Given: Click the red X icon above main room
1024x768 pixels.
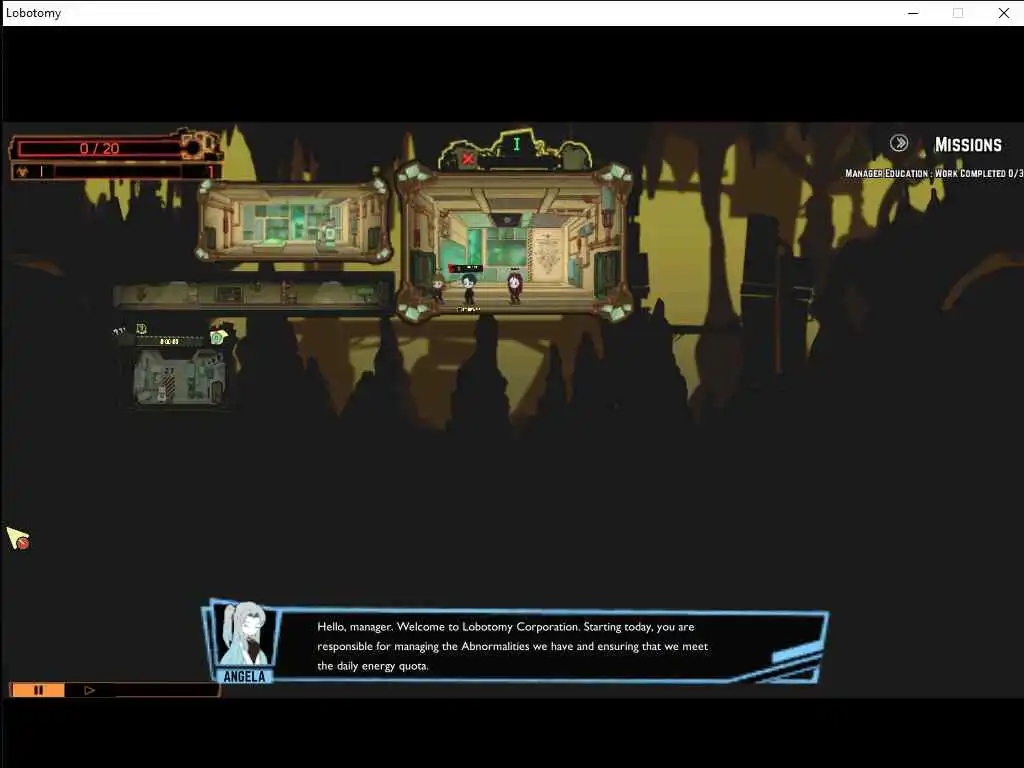Looking at the screenshot, I should (468, 159).
